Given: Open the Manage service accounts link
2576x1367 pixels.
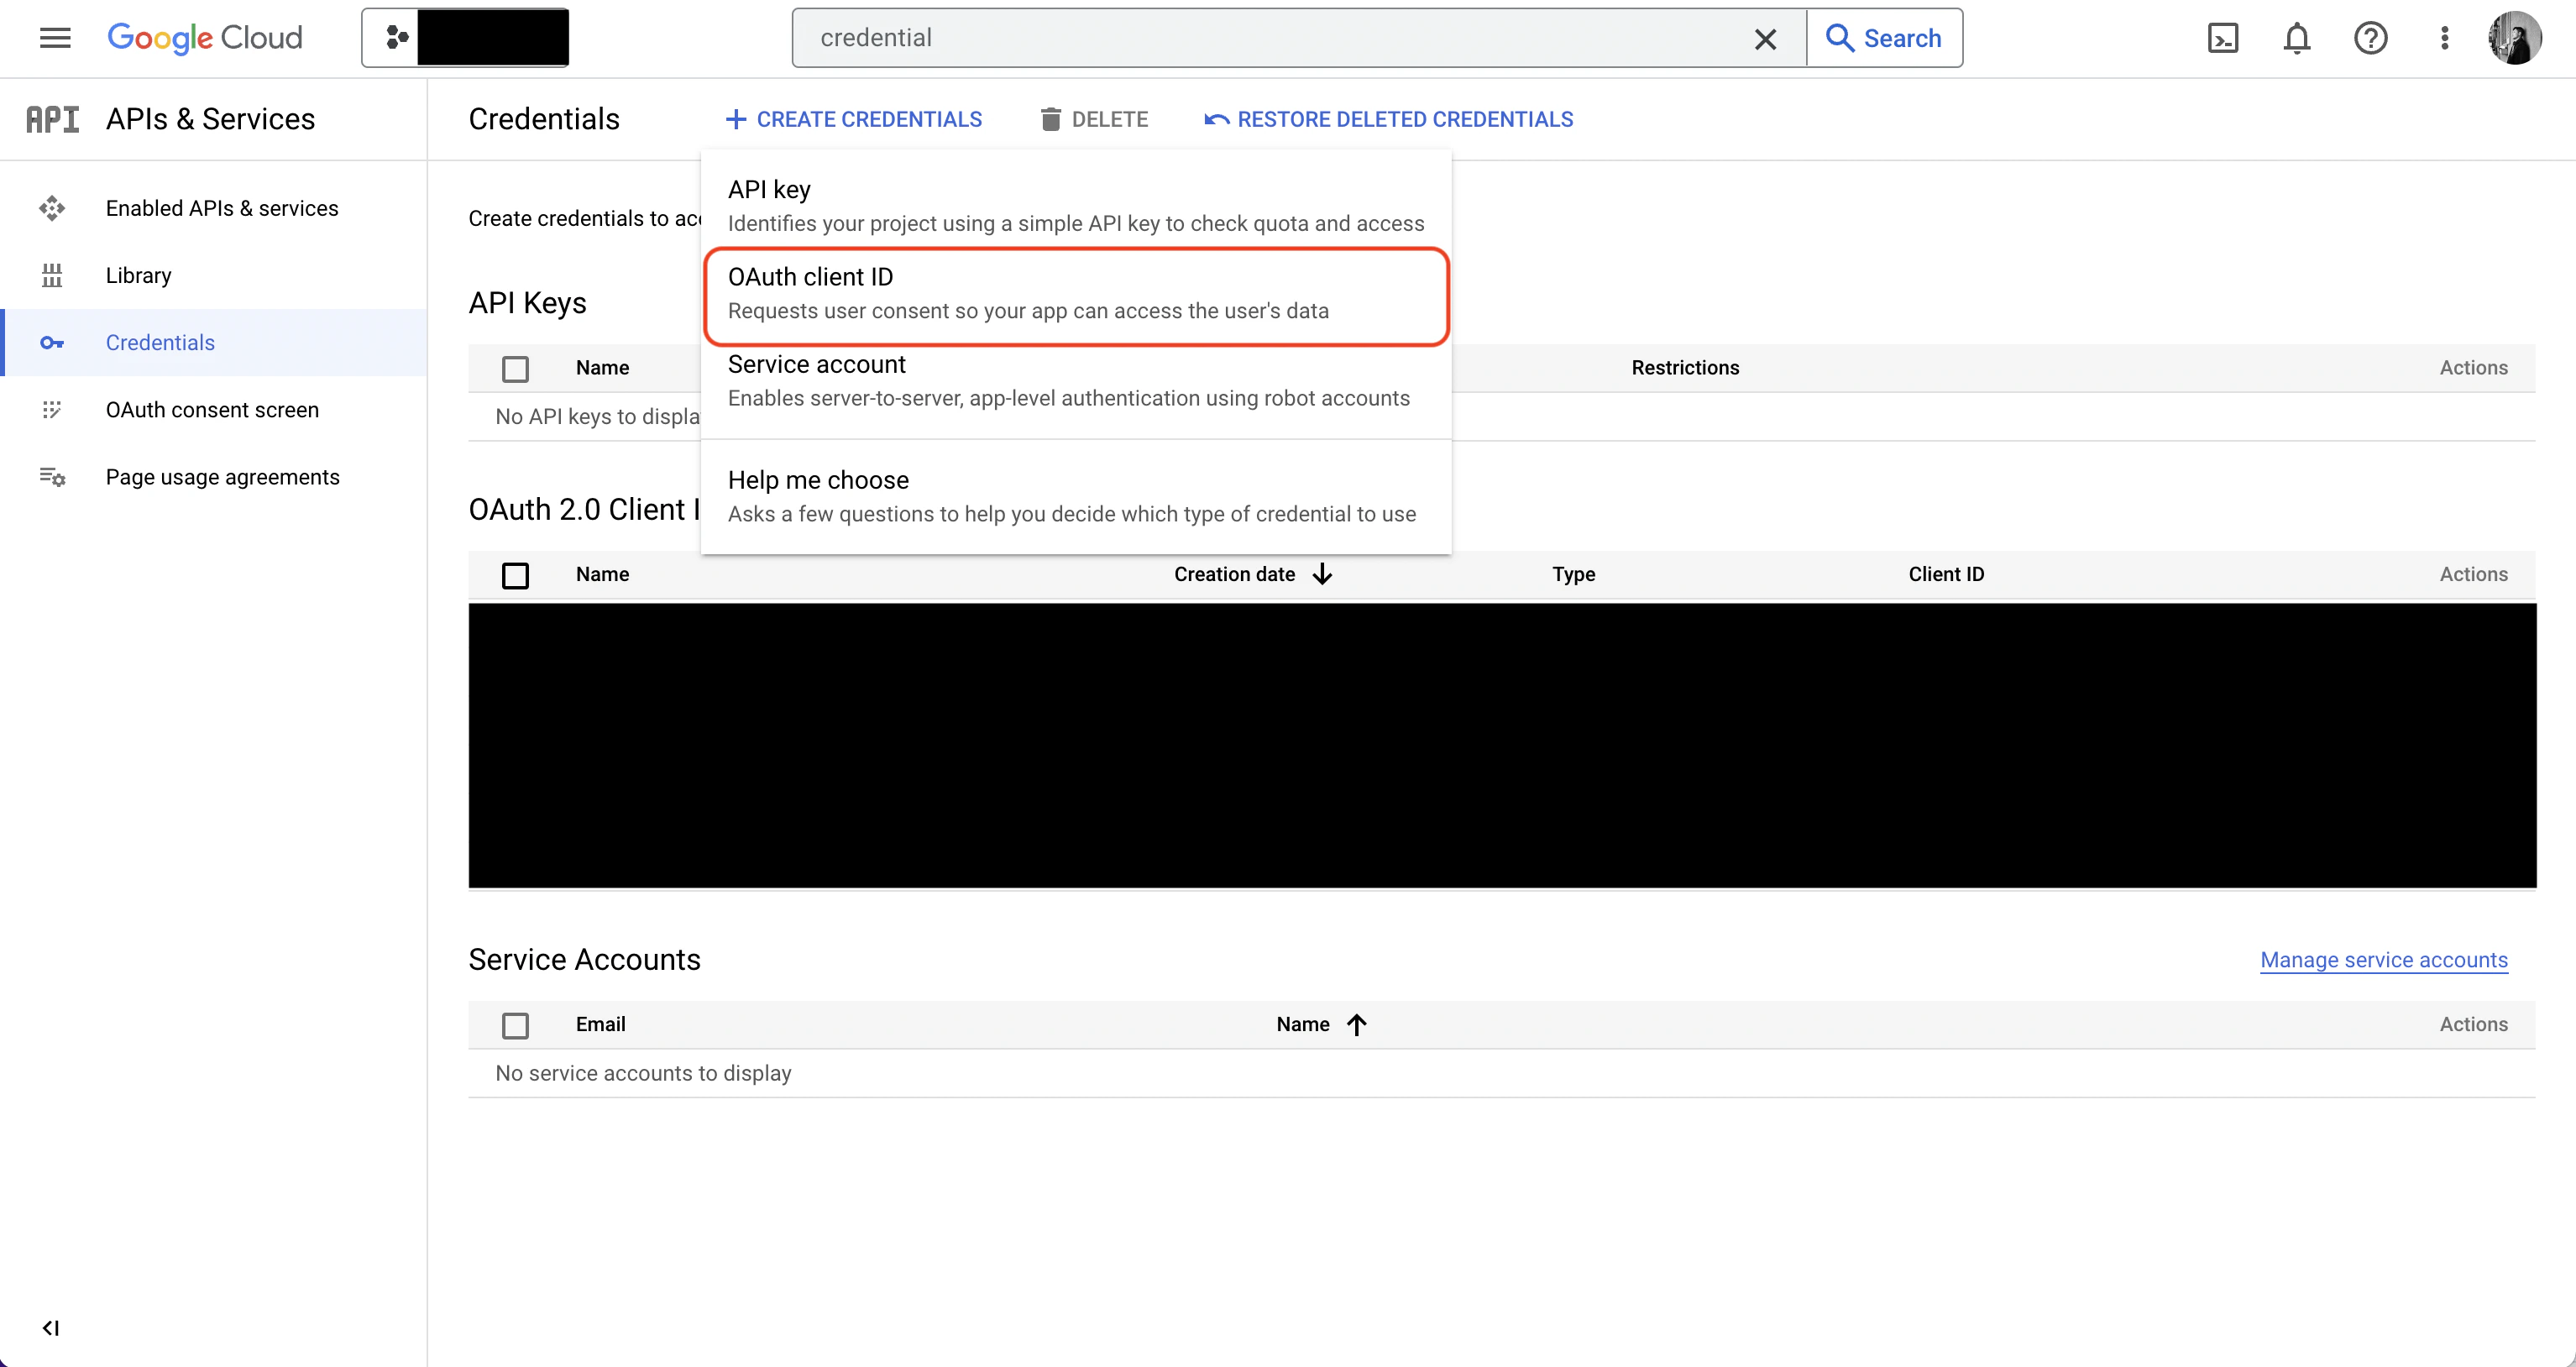Looking at the screenshot, I should click(2384, 959).
